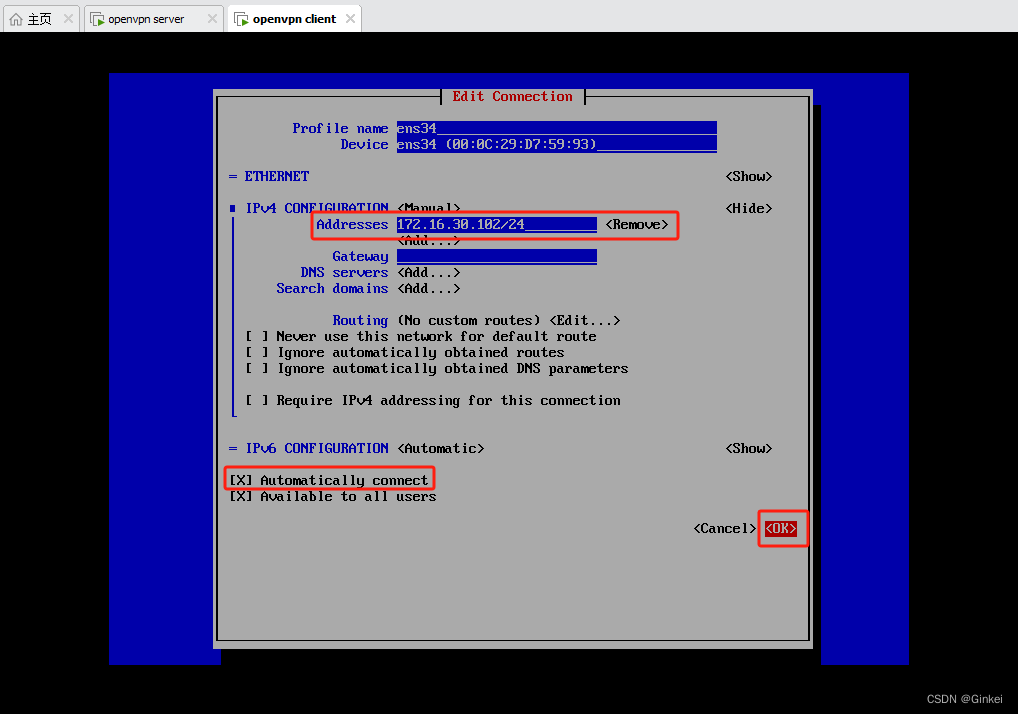
Task: Click the Cancel button
Action: pos(725,528)
